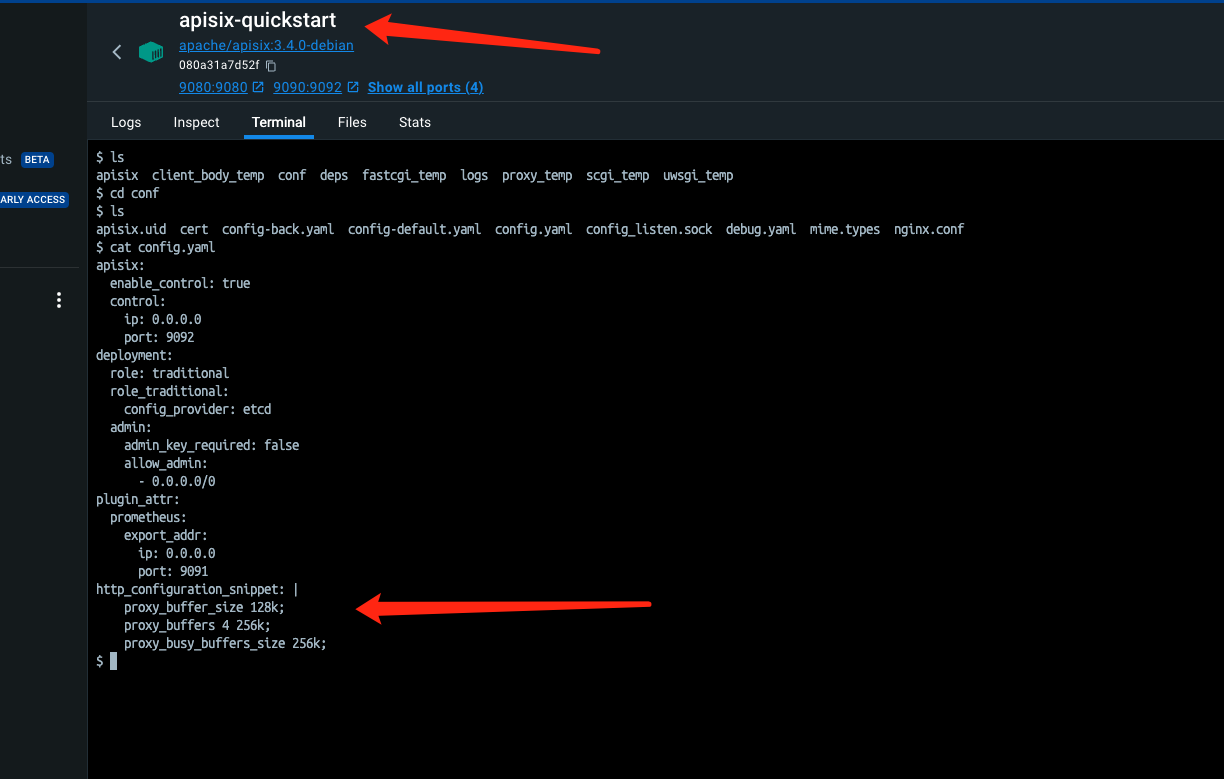Click the 'deployment:' line
Viewport: 1224px width, 779px height.
(x=134, y=355)
